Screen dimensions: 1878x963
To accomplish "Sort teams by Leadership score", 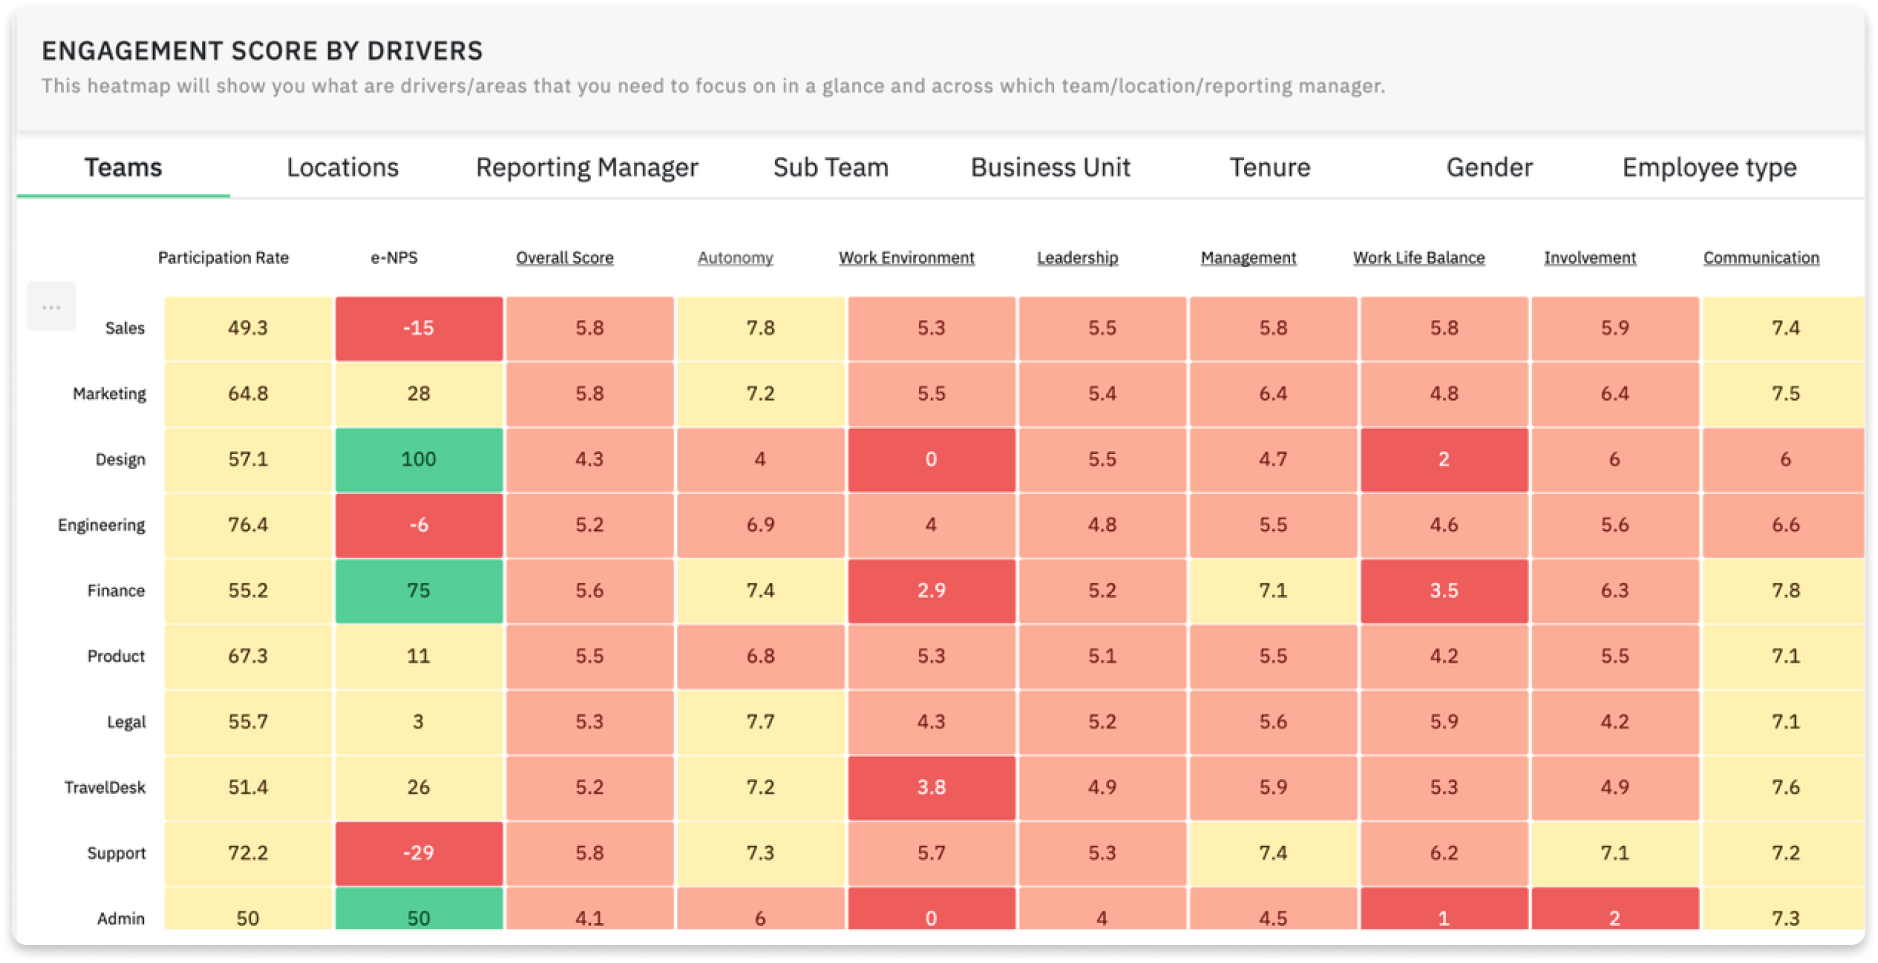I will coord(1076,257).
